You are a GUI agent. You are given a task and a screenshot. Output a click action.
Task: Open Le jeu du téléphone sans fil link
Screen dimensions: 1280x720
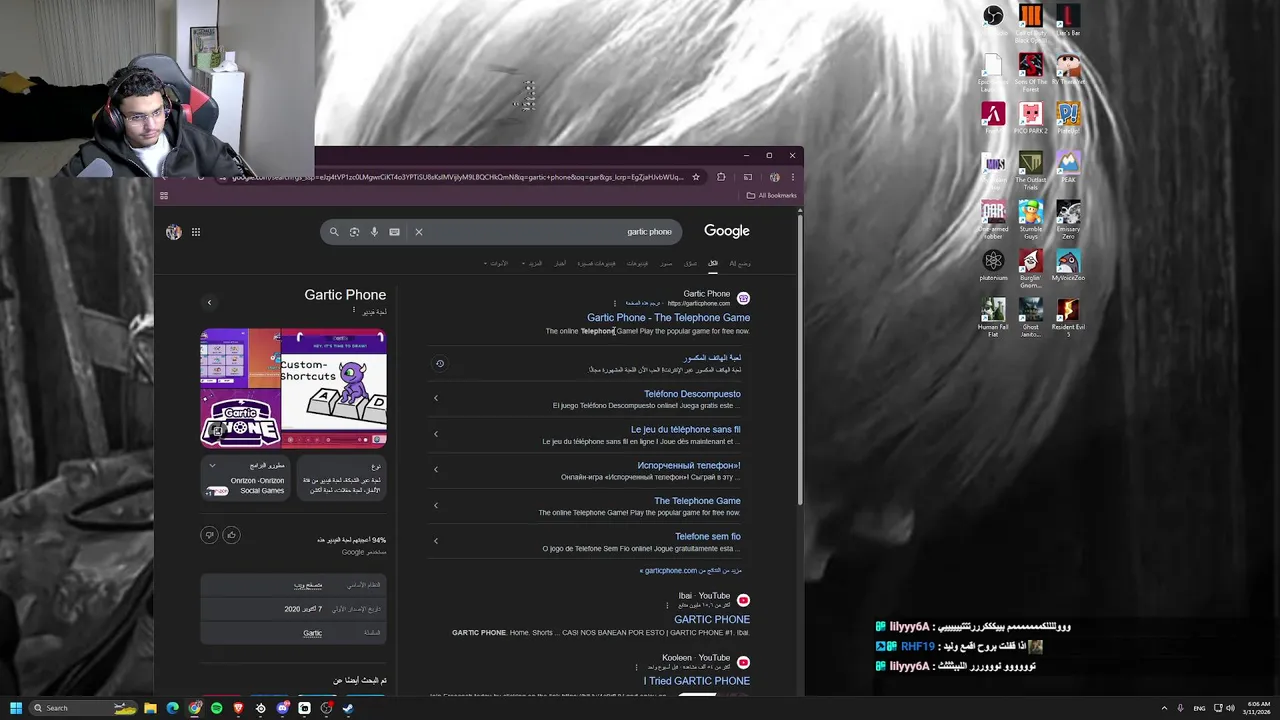coord(685,430)
